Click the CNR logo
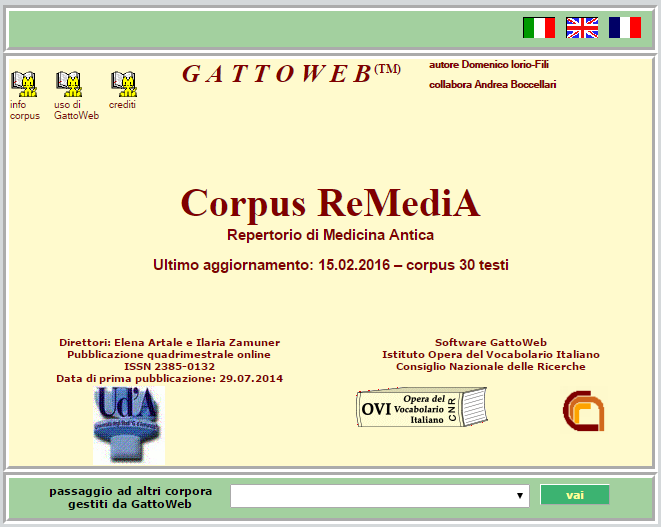This screenshot has height=527, width=661. tap(583, 411)
